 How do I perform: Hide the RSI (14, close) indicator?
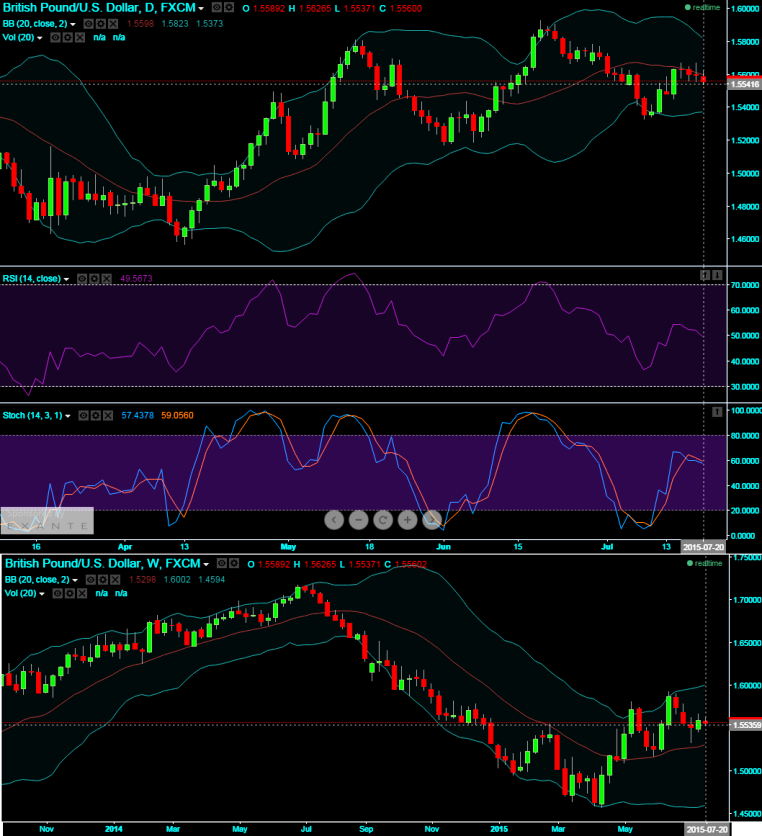(x=82, y=278)
